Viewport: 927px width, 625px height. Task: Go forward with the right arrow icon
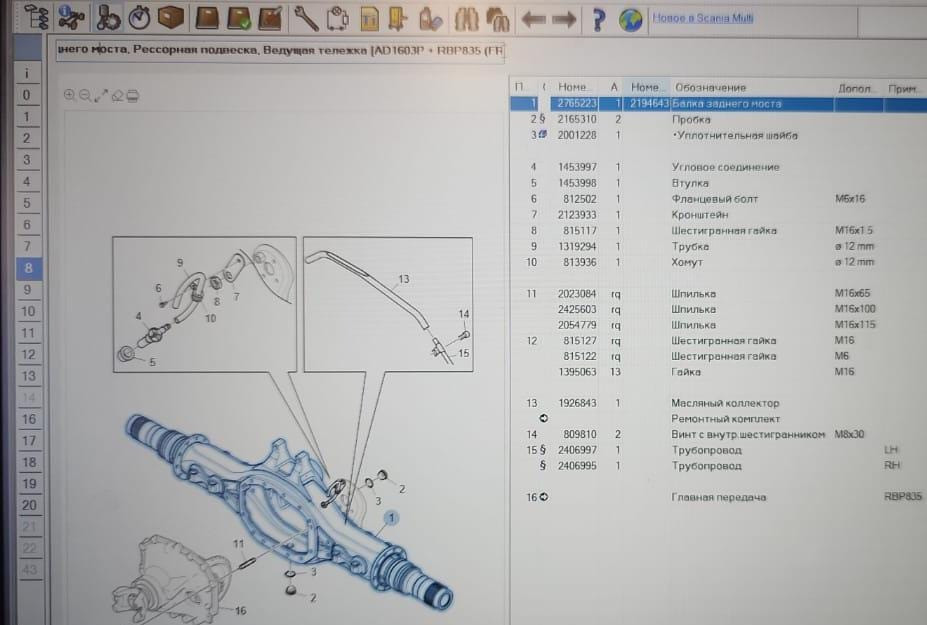(564, 19)
